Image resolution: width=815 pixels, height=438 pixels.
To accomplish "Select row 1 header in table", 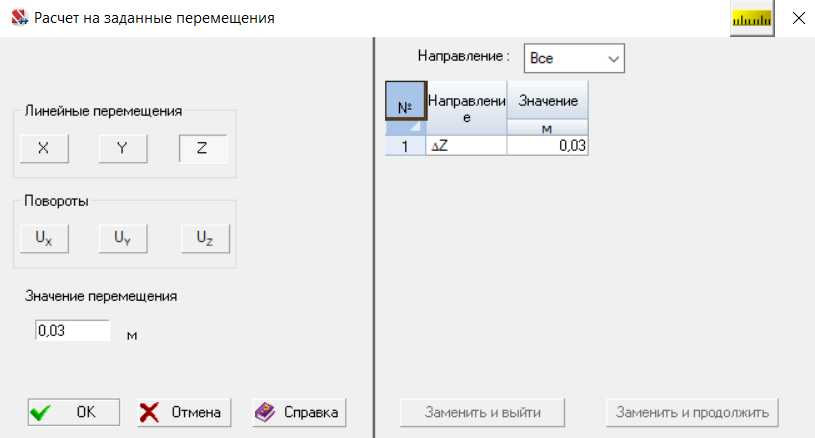I will click(405, 146).
